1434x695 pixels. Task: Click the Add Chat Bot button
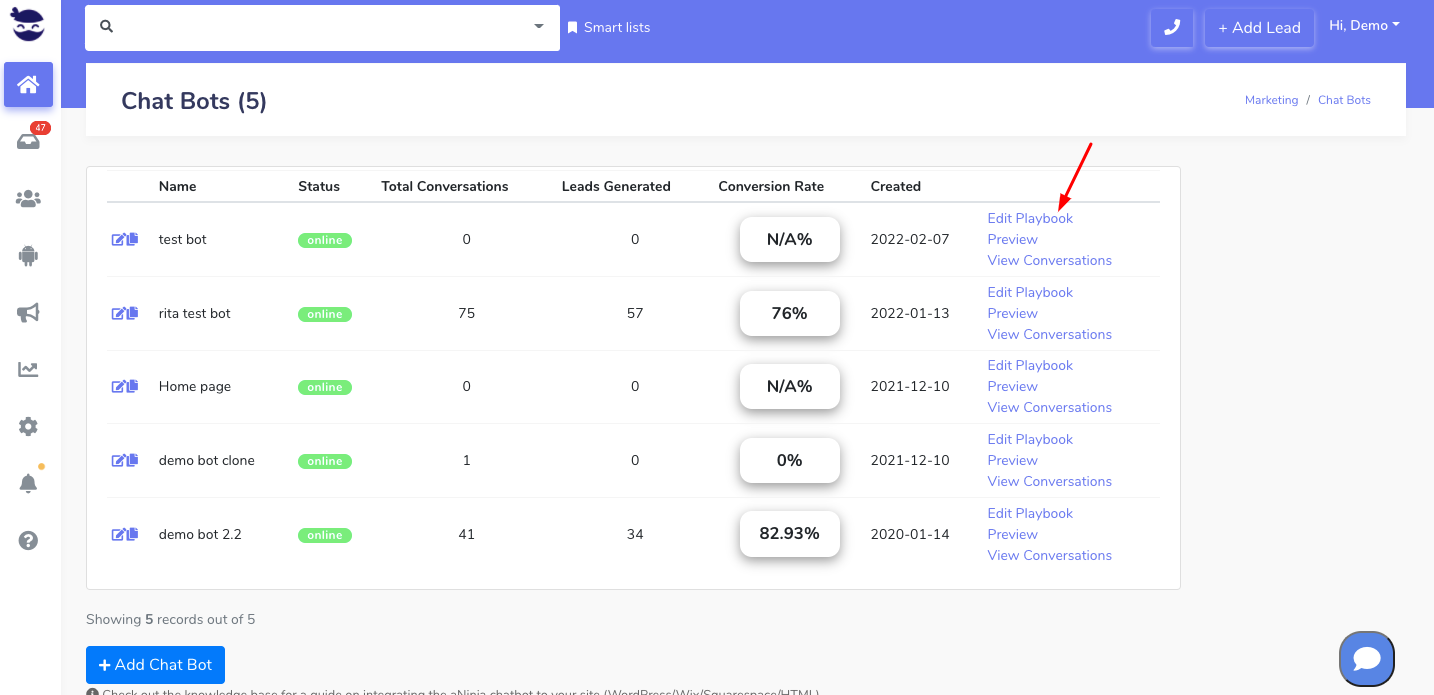tap(155, 665)
